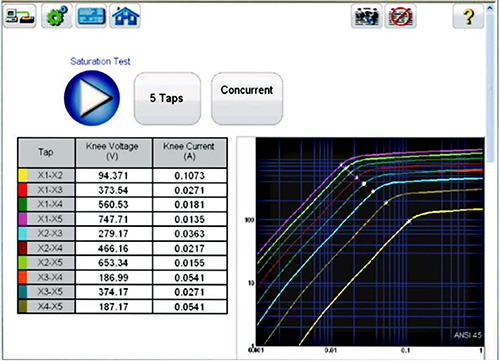Screen dimensions: 500x361
Task: Start the Saturation Test play button
Action: pyautogui.click(x=92, y=98)
